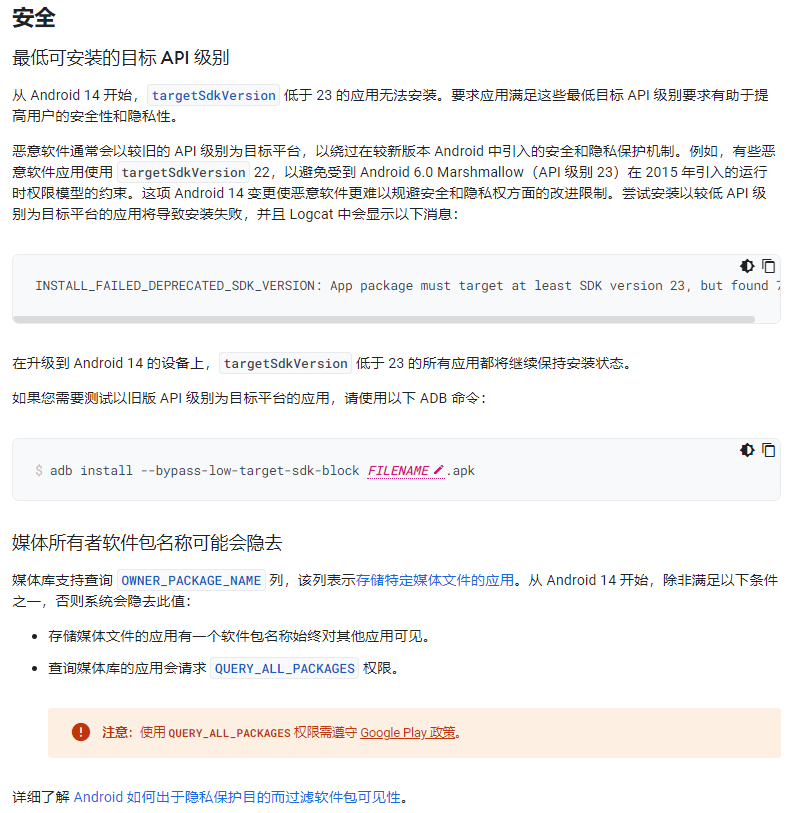Screen dimensions: 789x813
Task: Copy the INSTALL_FAILED_DEPRECATED_SDK_VERSION code snippet
Action: pos(768,267)
